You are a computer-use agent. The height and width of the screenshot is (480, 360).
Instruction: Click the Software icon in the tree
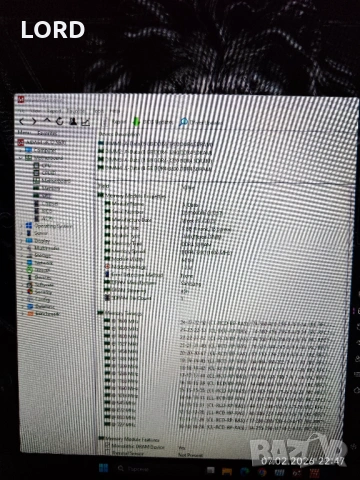(30, 285)
